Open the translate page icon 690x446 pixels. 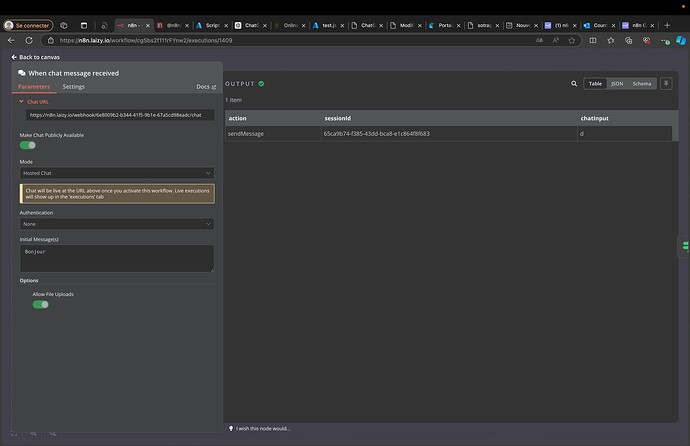[x=539, y=40]
